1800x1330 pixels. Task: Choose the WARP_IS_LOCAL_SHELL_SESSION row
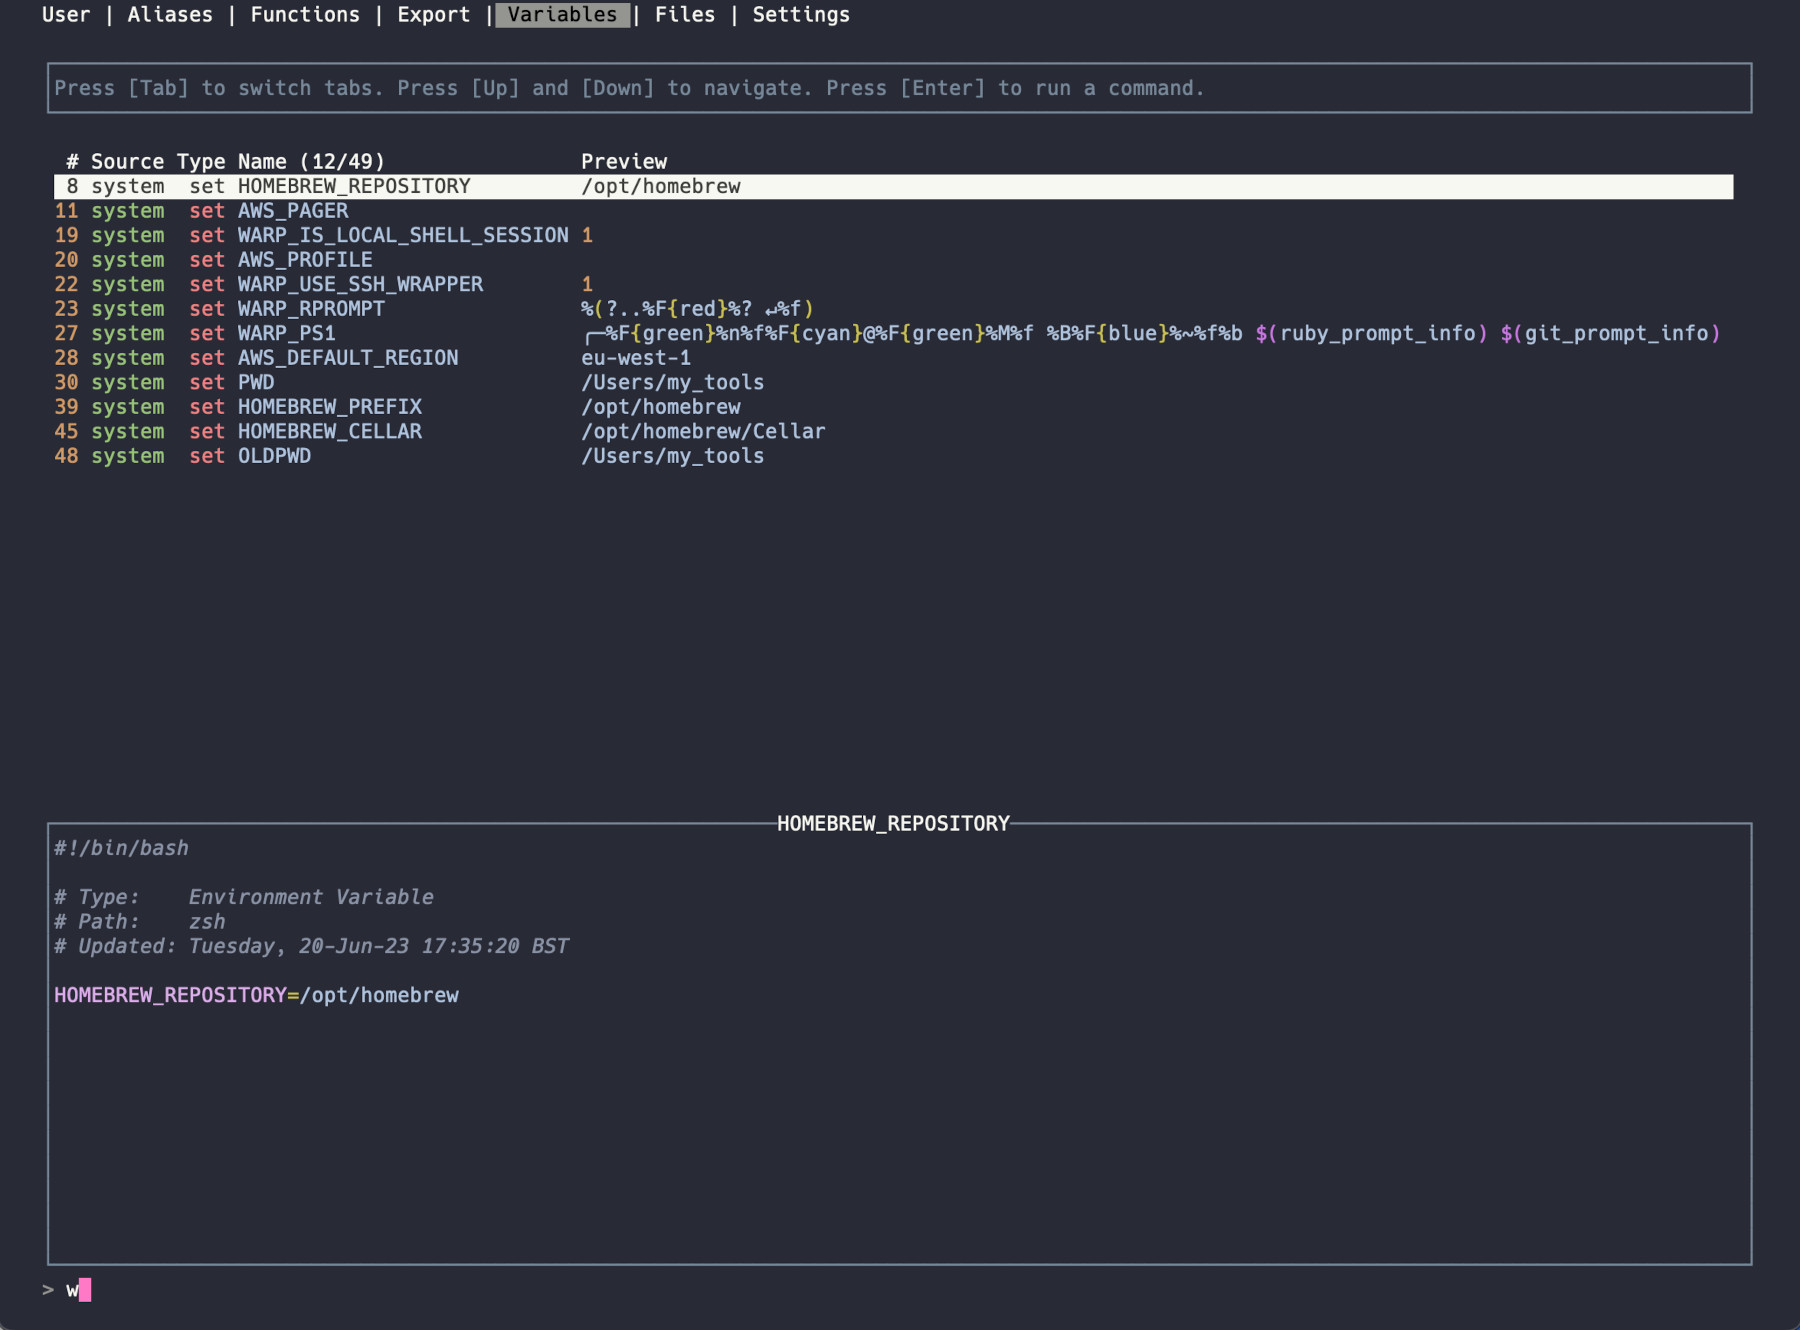(x=402, y=236)
